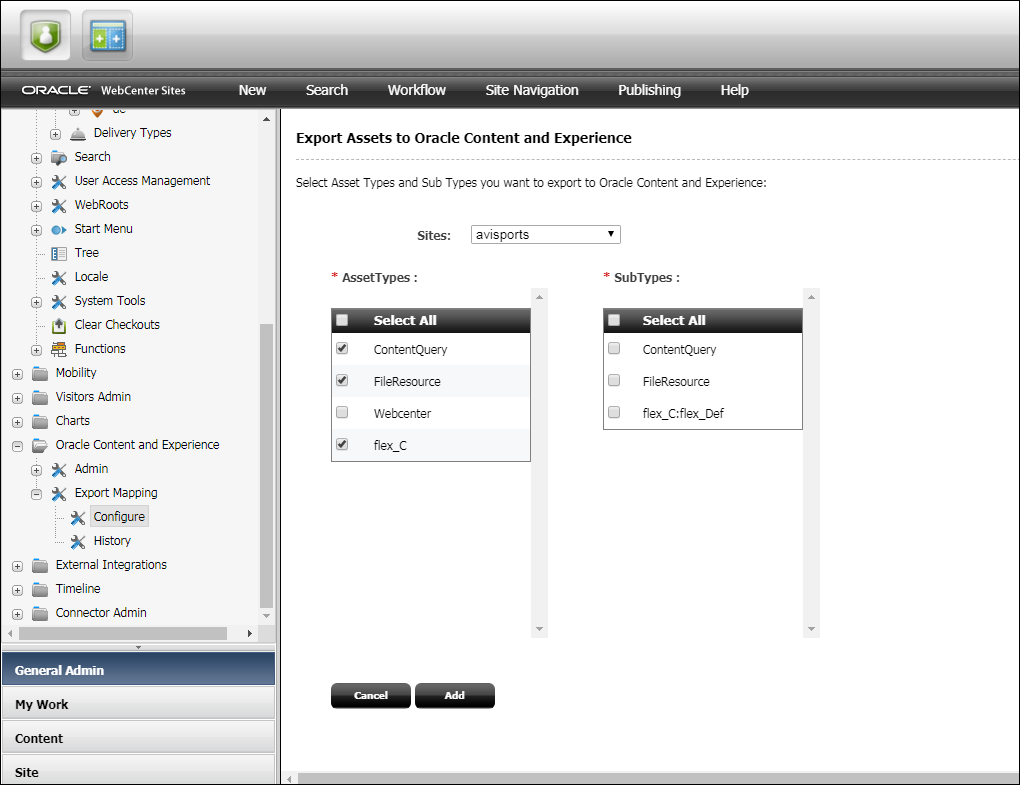The width and height of the screenshot is (1020, 785).
Task: Check flex_C:flex_Def subtype
Action: (614, 412)
